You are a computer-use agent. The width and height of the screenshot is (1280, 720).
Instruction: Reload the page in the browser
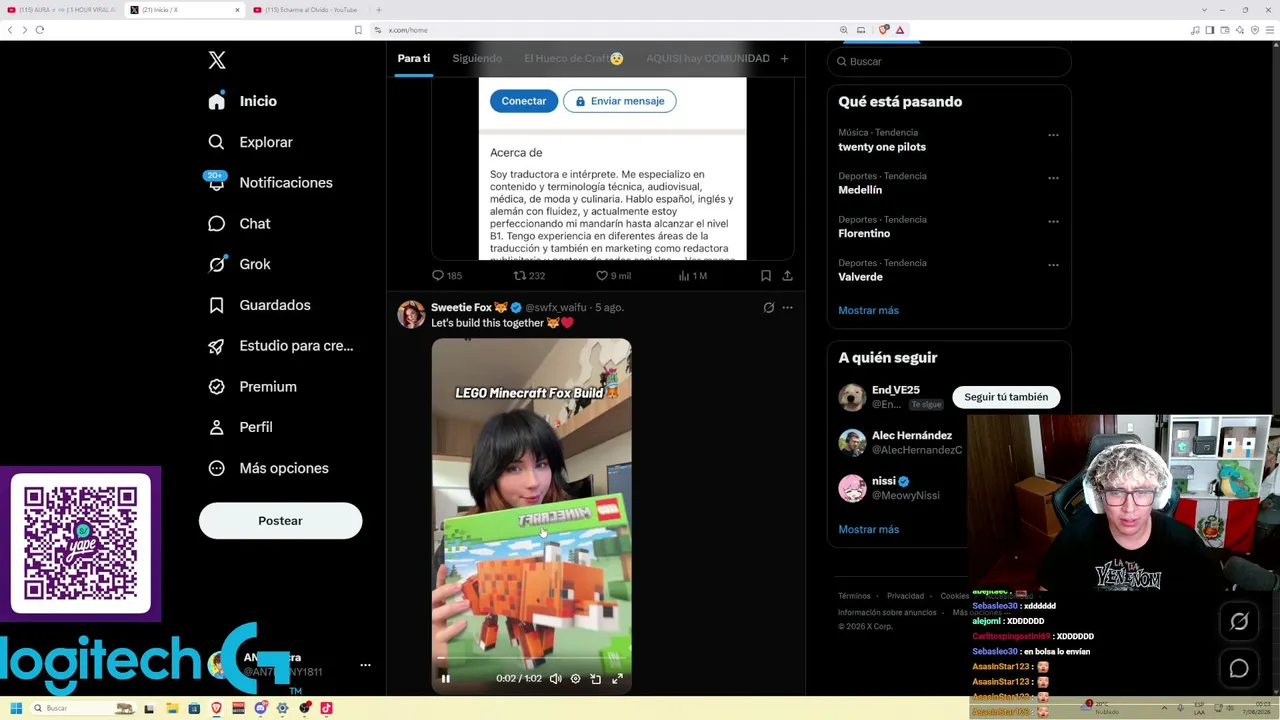[x=40, y=30]
